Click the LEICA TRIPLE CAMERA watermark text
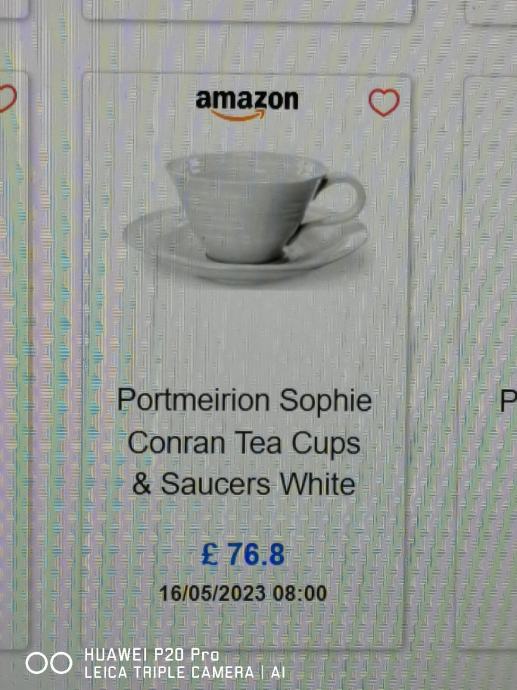Screen dimensions: 517x690 click(x=169, y=672)
